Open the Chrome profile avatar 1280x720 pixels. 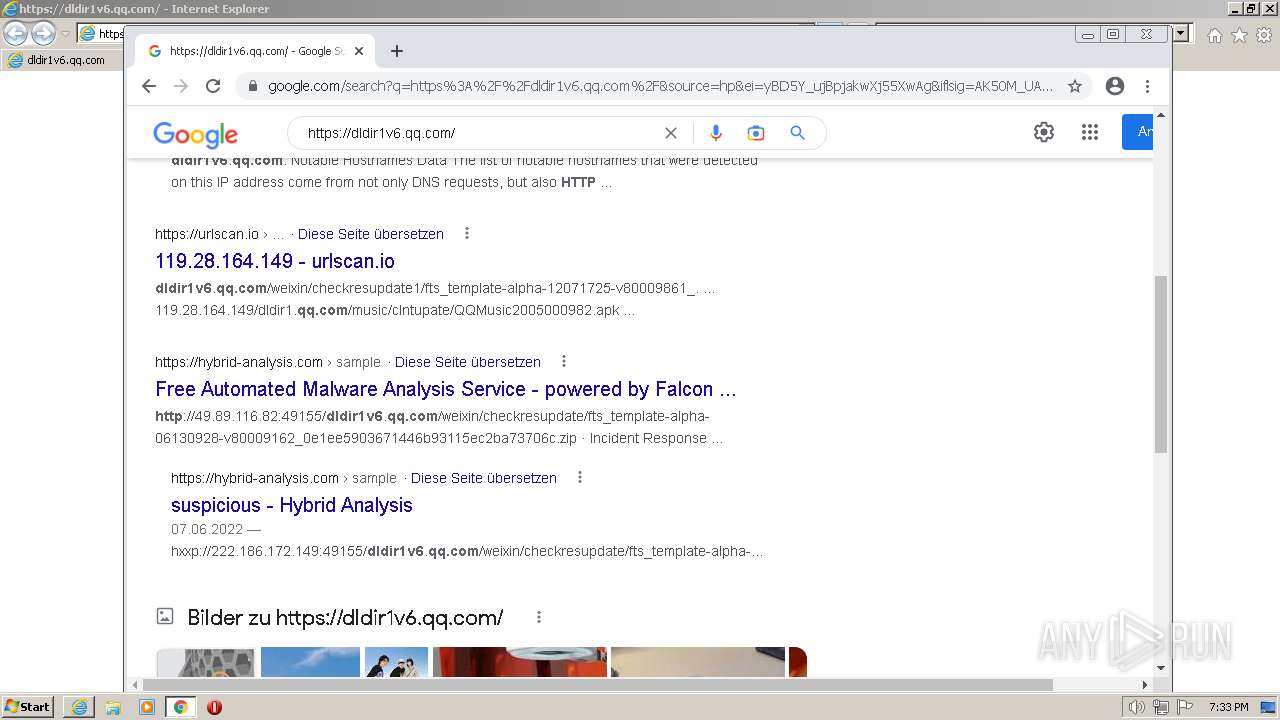point(1115,86)
